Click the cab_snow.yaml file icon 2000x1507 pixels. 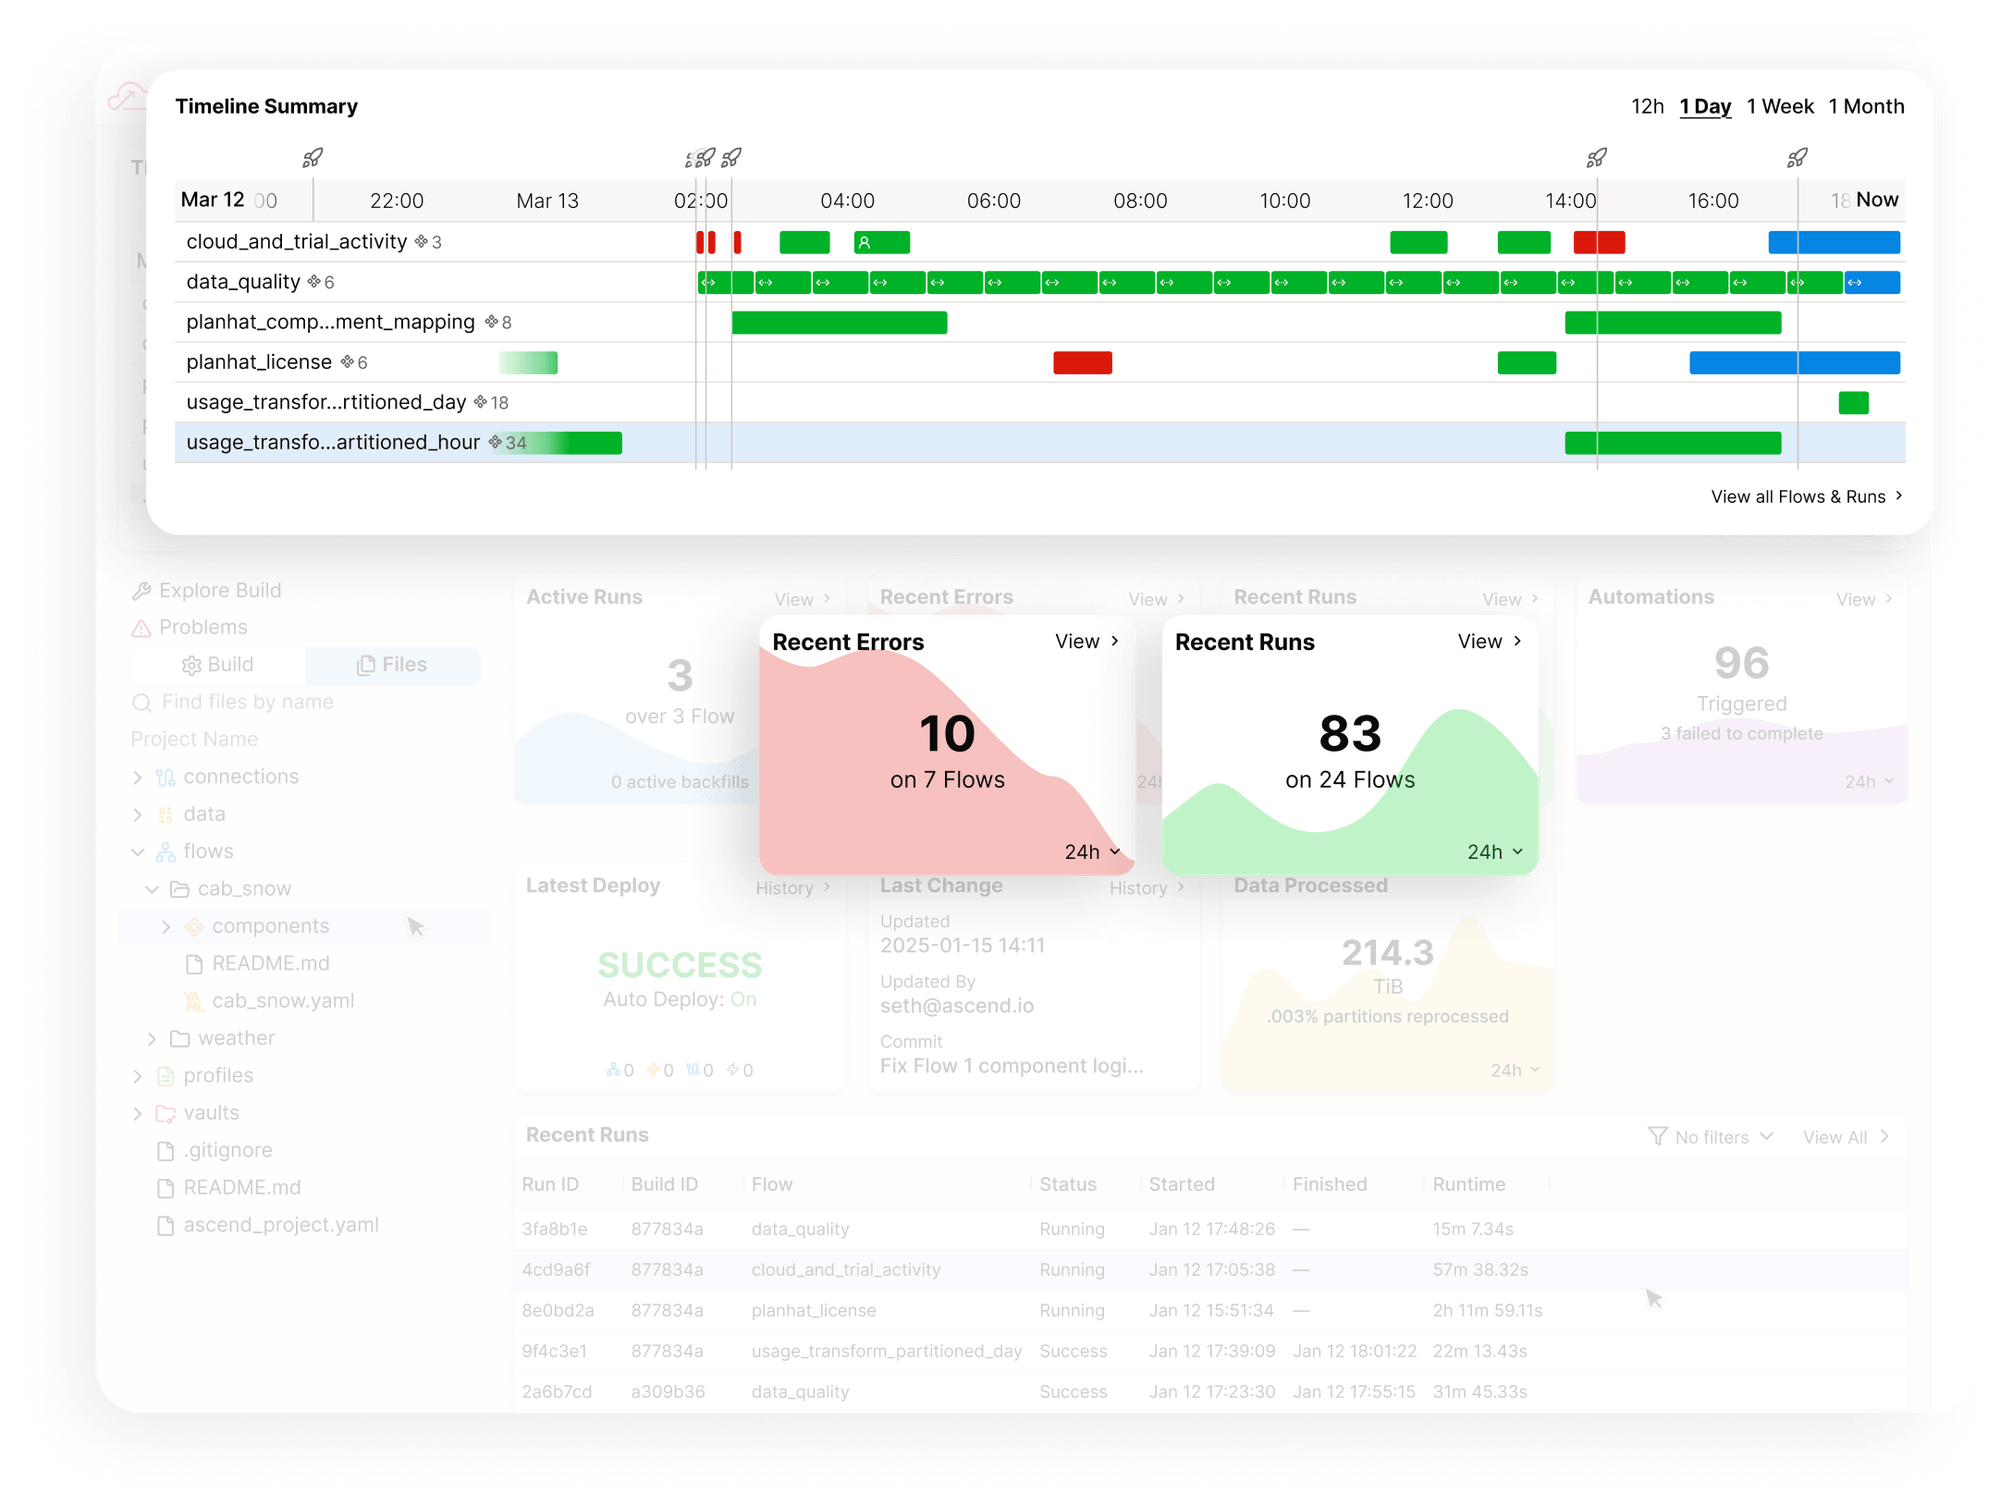pyautogui.click(x=194, y=1001)
